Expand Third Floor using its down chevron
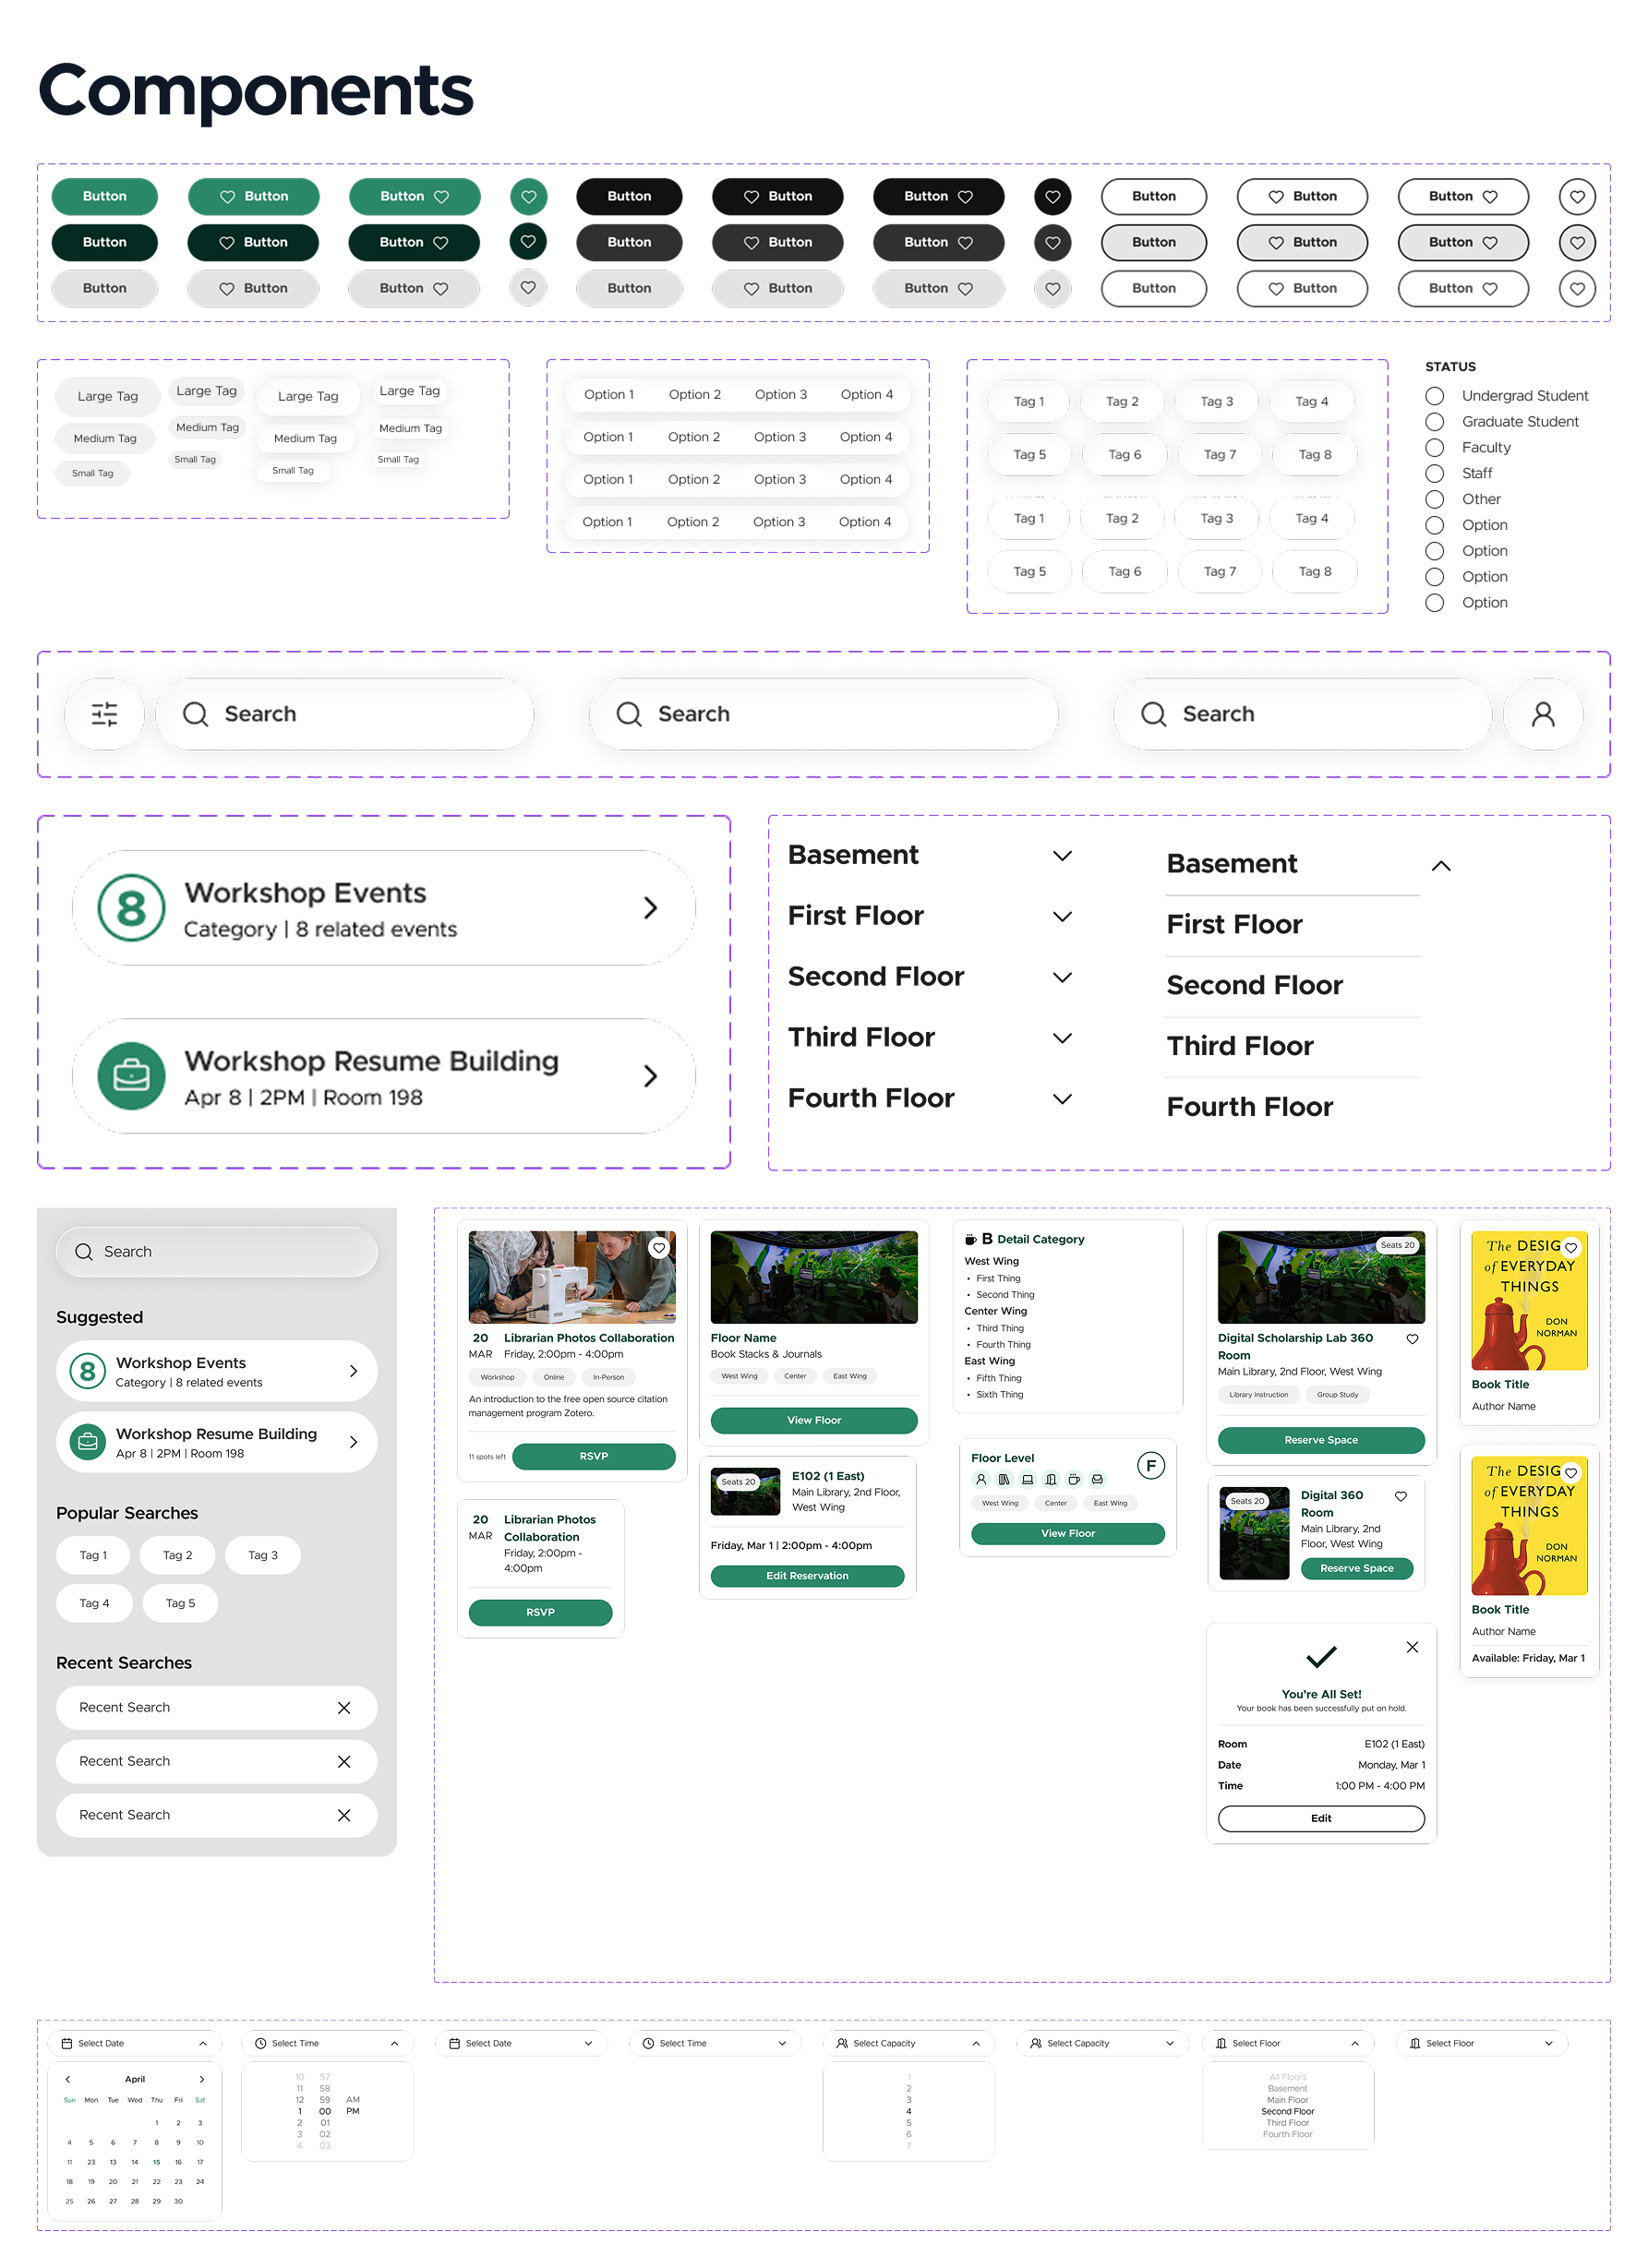 1062,1038
